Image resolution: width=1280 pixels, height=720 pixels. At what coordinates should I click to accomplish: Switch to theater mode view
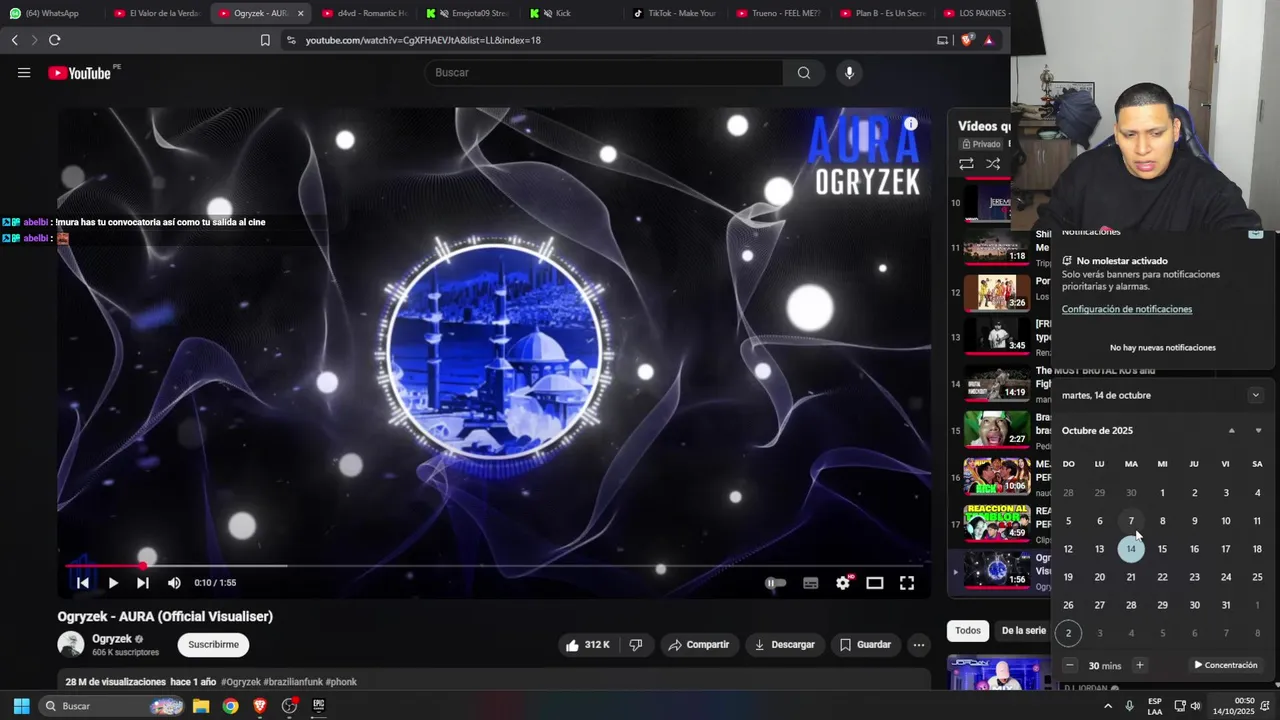click(875, 583)
